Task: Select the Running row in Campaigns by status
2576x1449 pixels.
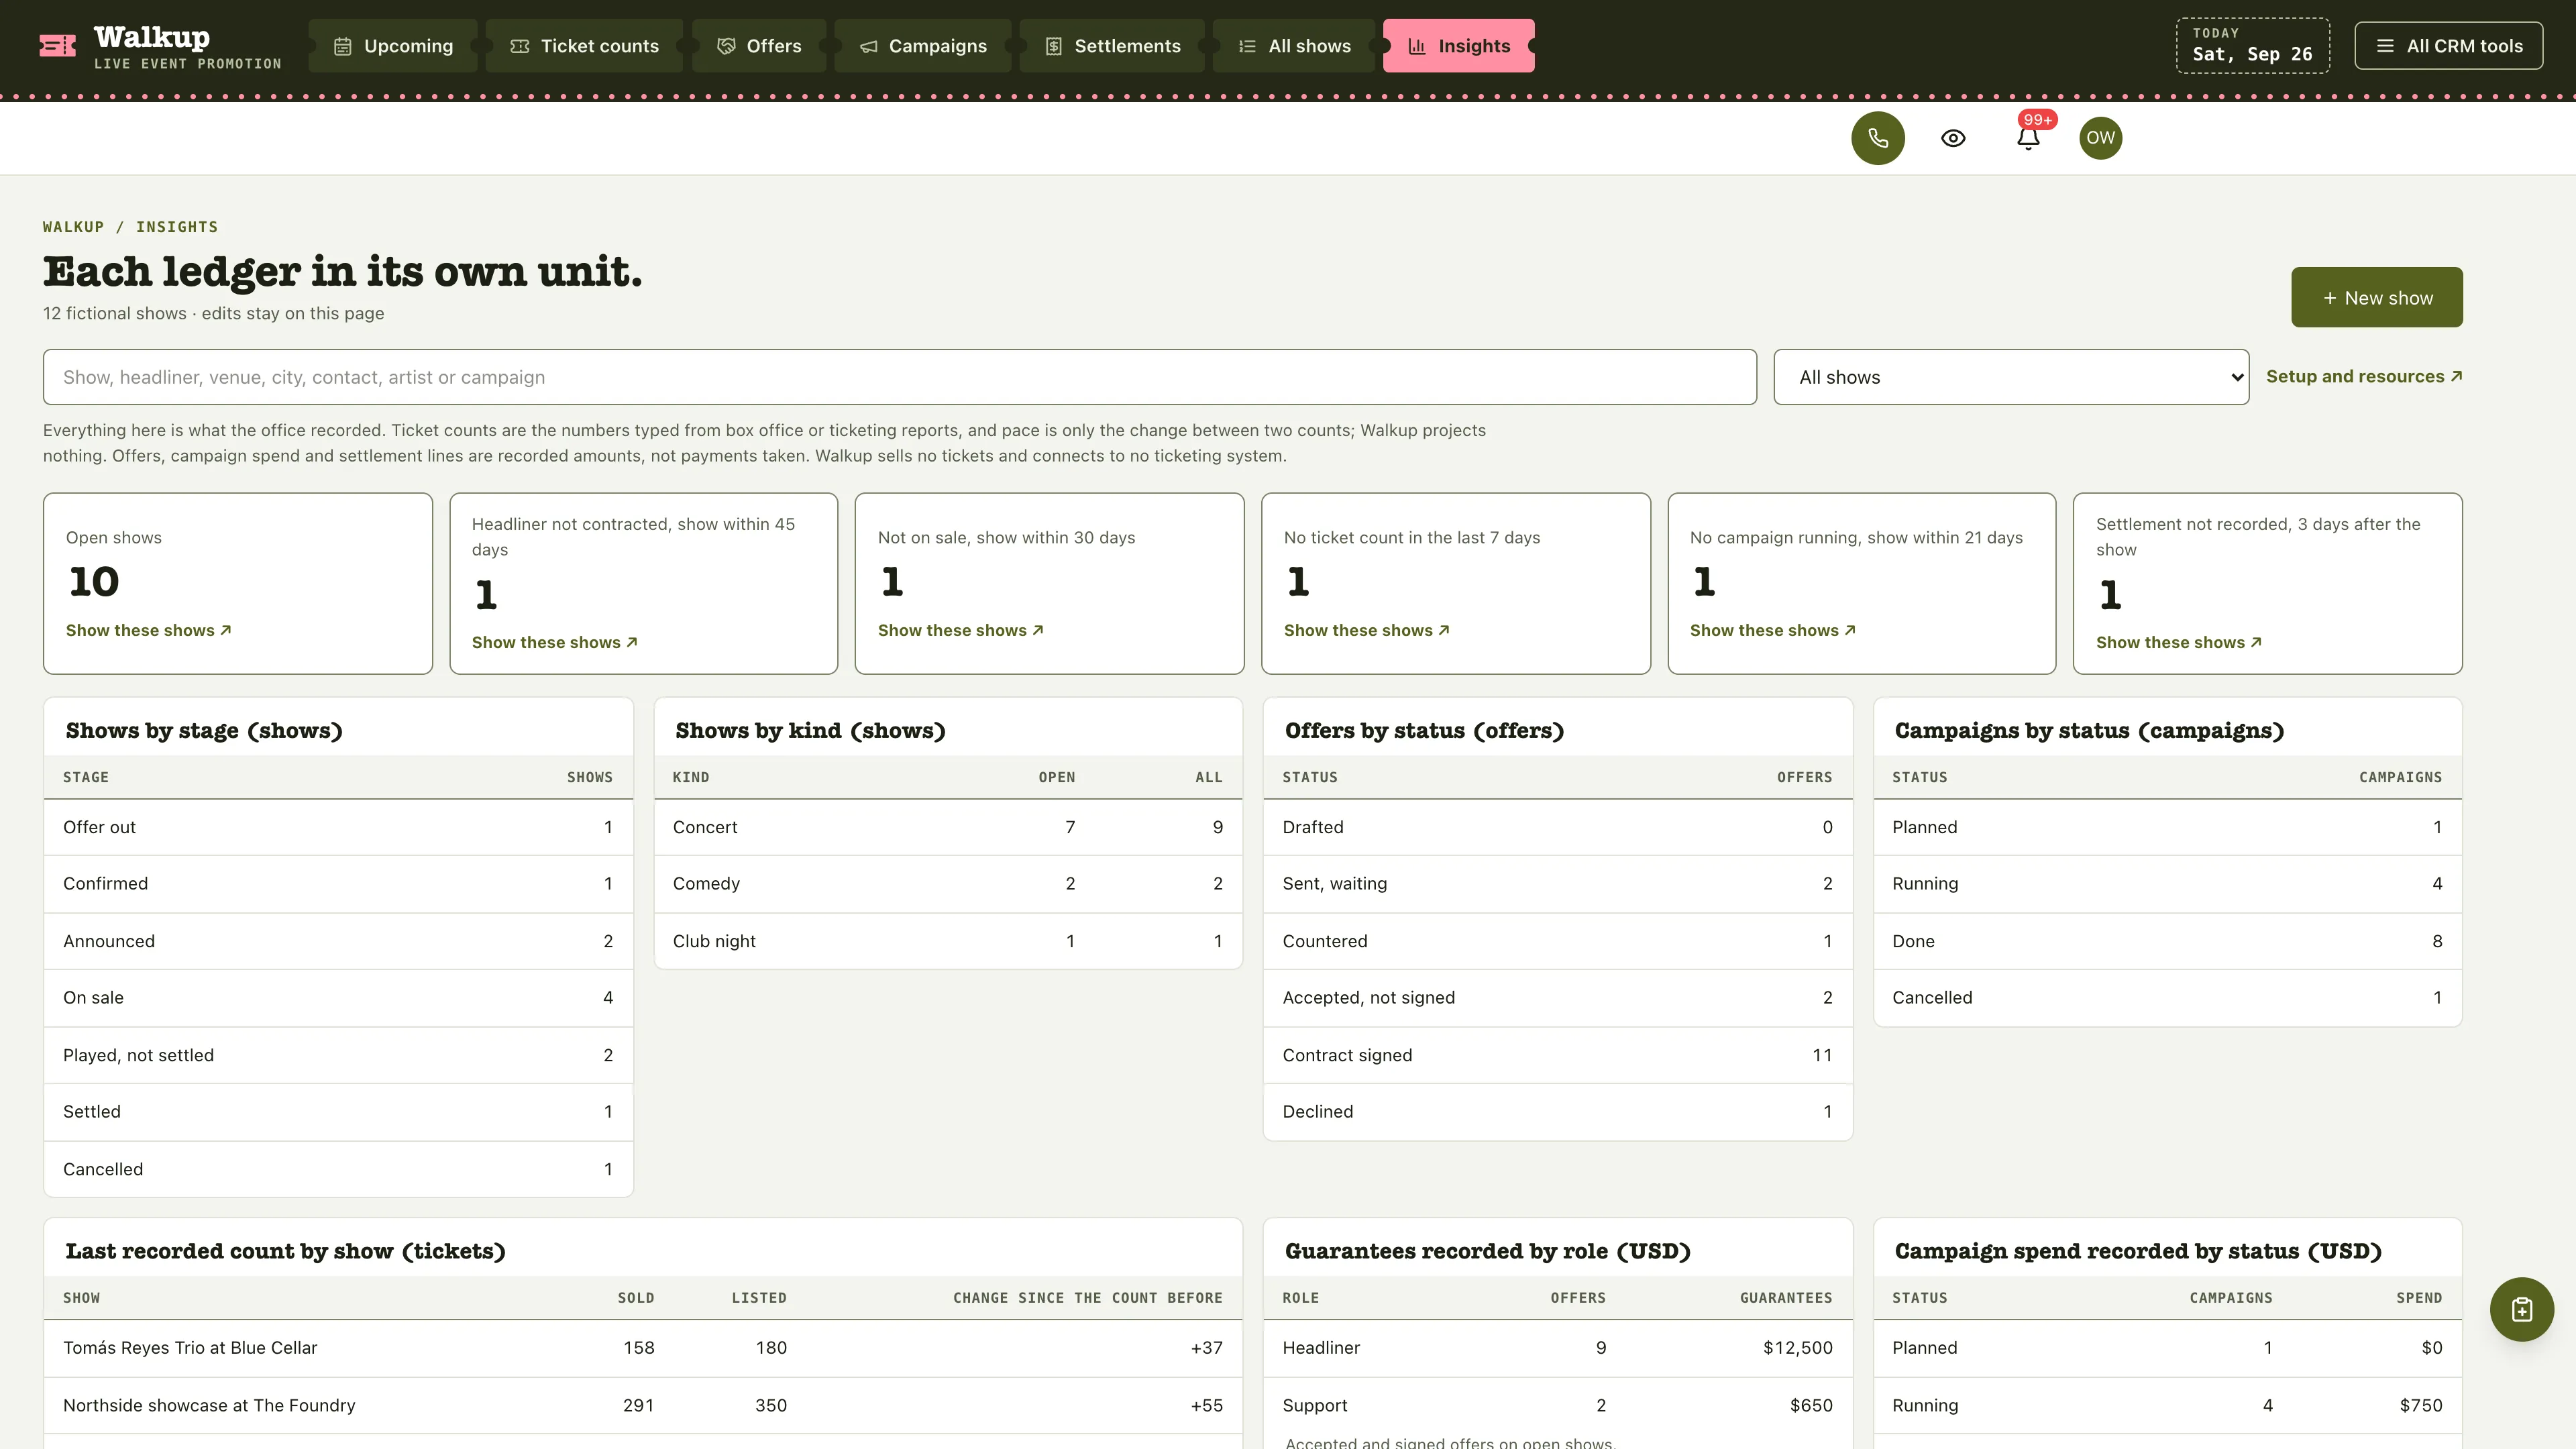Action: coord(2168,884)
